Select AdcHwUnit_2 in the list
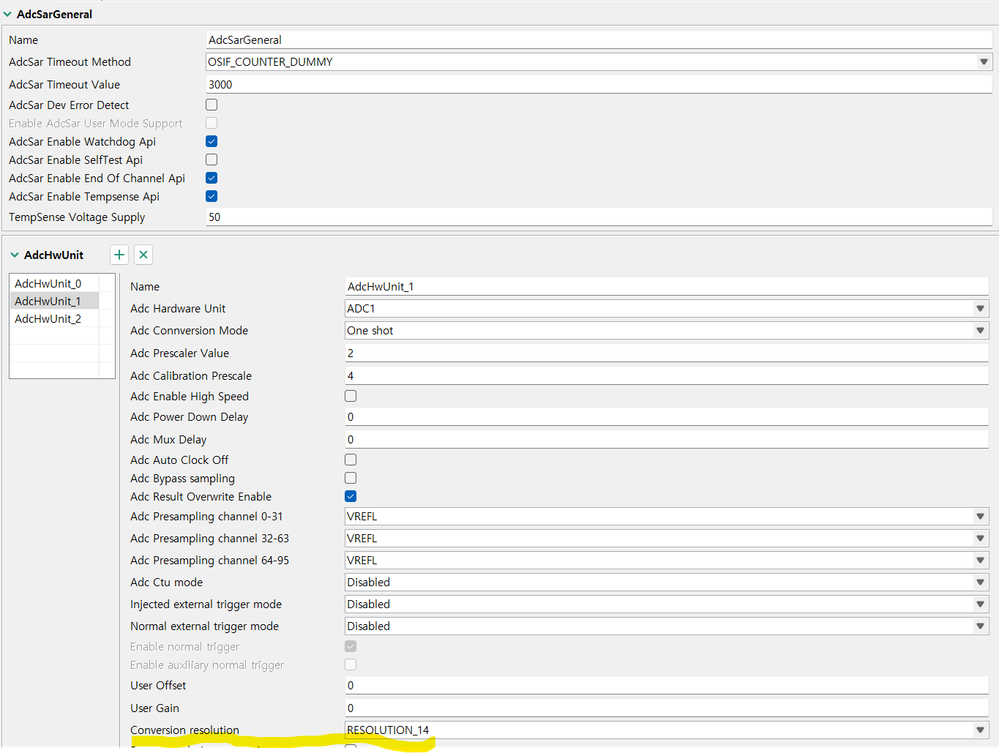 pyautogui.click(x=54, y=319)
